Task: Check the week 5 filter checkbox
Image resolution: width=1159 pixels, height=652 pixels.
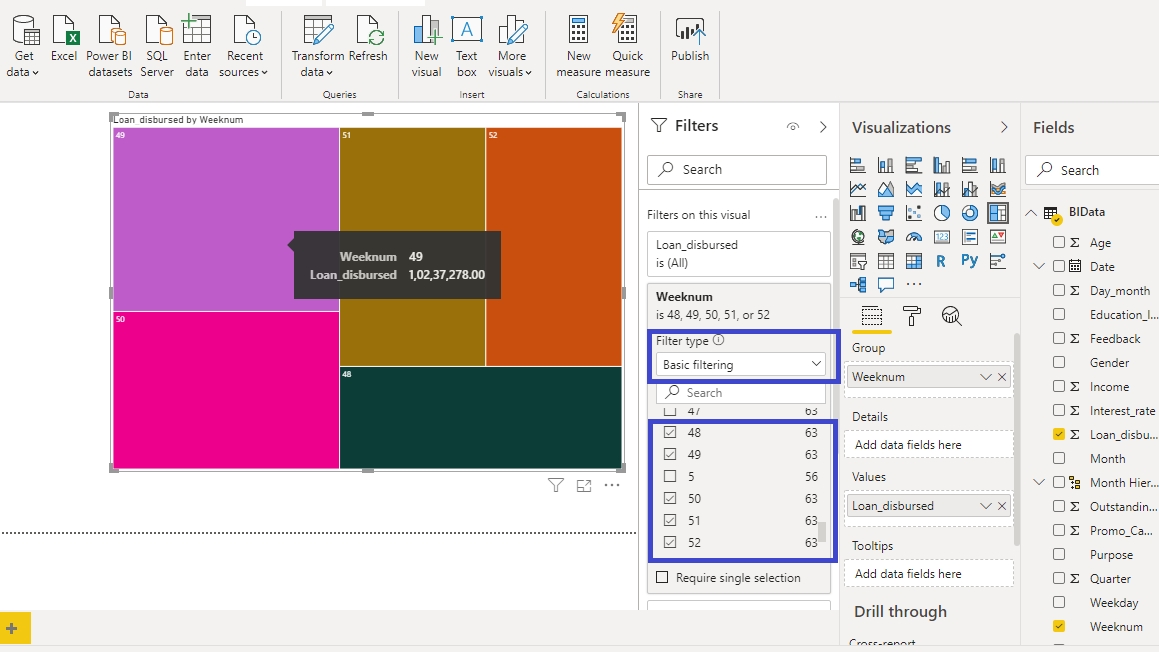Action: pos(670,477)
